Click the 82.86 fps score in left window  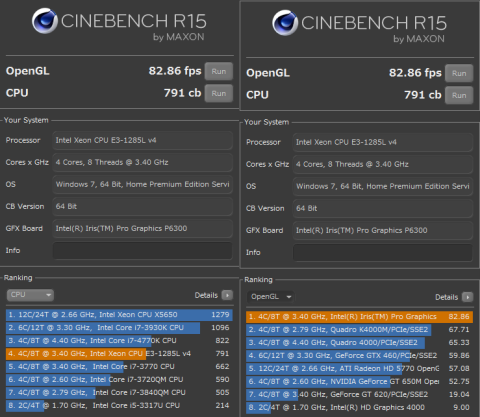coord(175,71)
